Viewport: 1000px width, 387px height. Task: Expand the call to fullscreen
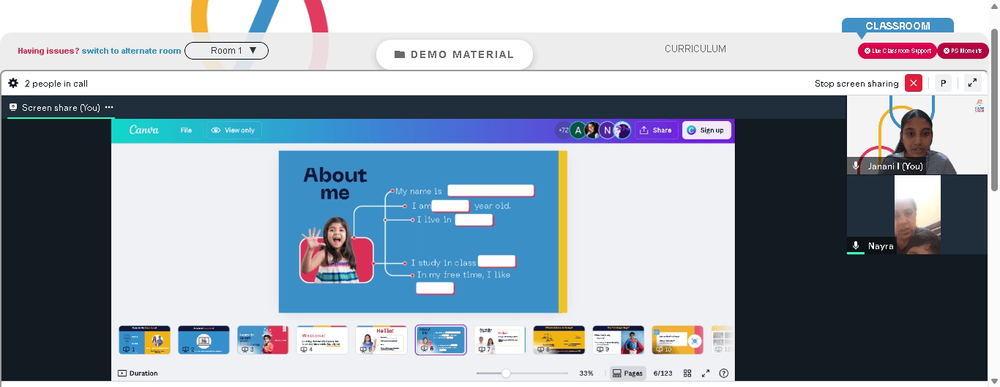972,83
